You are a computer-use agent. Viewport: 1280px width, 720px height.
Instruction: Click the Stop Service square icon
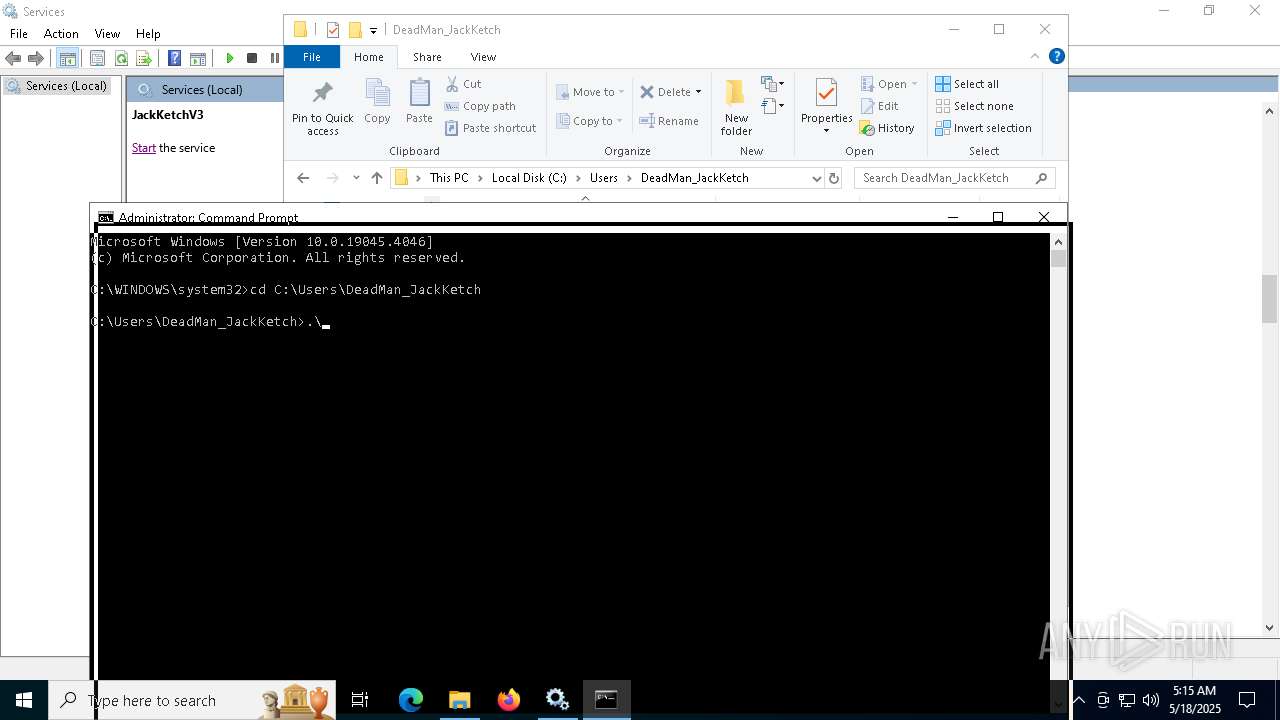click(x=252, y=58)
